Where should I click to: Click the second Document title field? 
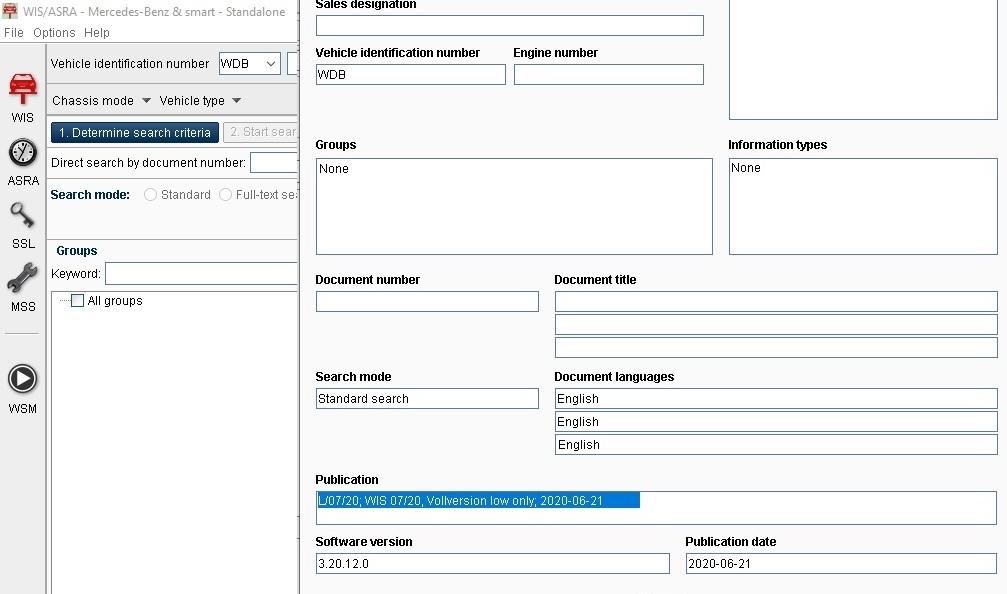pyautogui.click(x=776, y=325)
